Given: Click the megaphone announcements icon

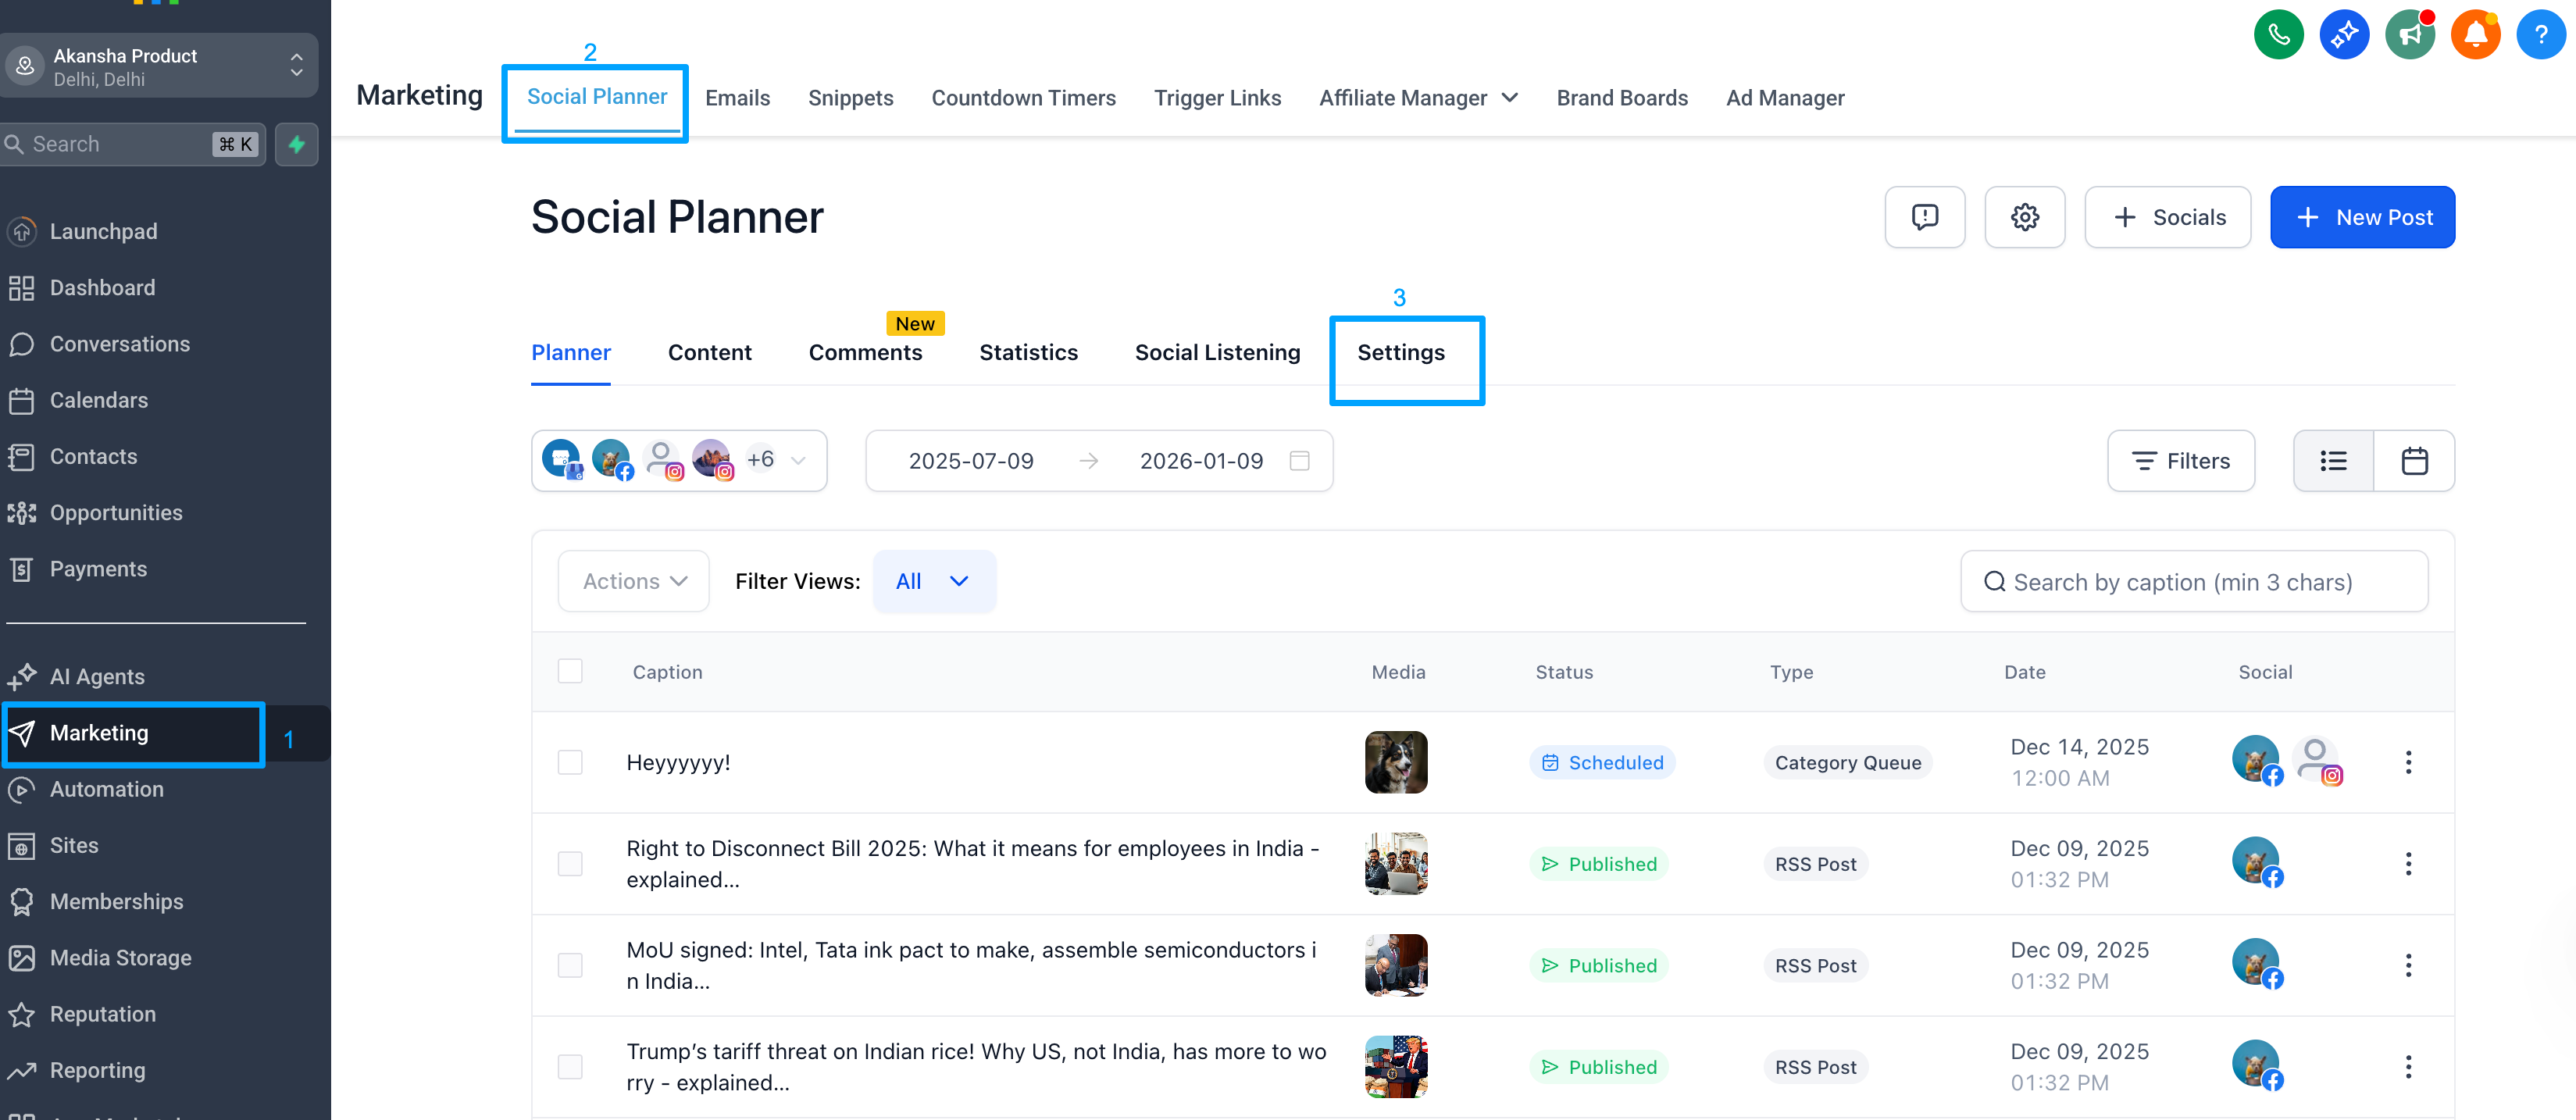Looking at the screenshot, I should (2410, 36).
